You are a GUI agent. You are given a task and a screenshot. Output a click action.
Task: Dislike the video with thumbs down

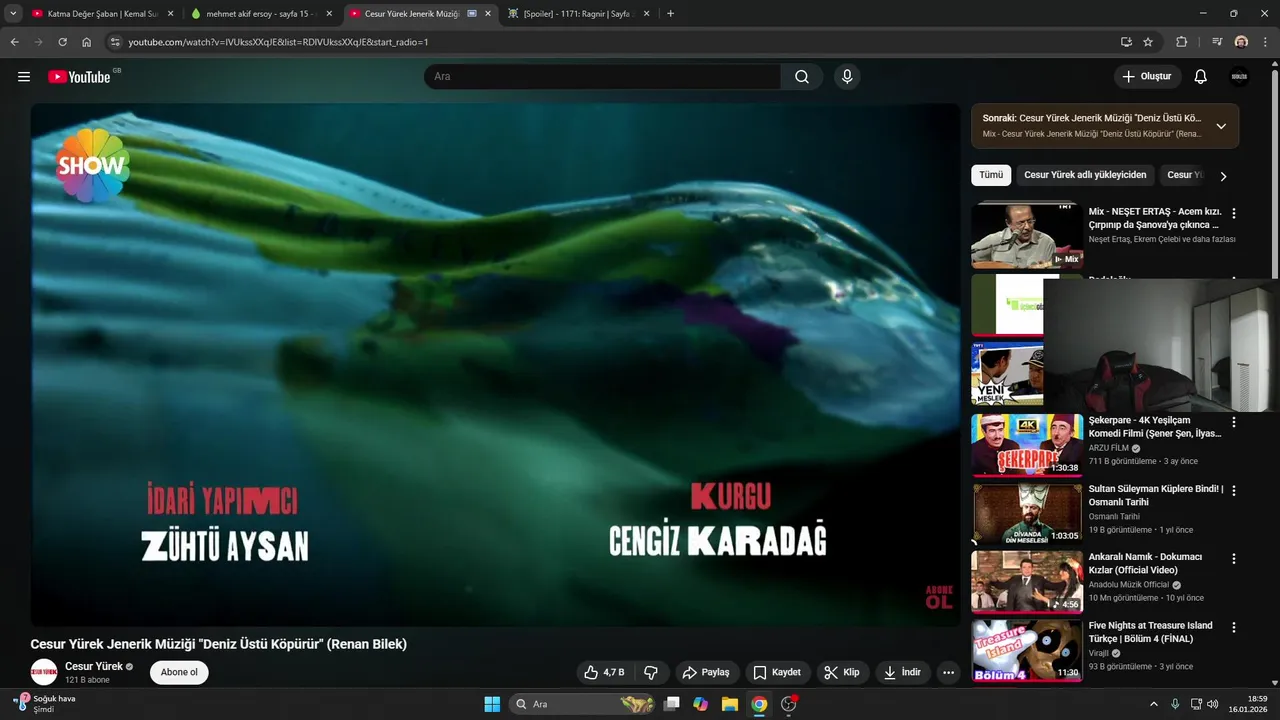651,672
